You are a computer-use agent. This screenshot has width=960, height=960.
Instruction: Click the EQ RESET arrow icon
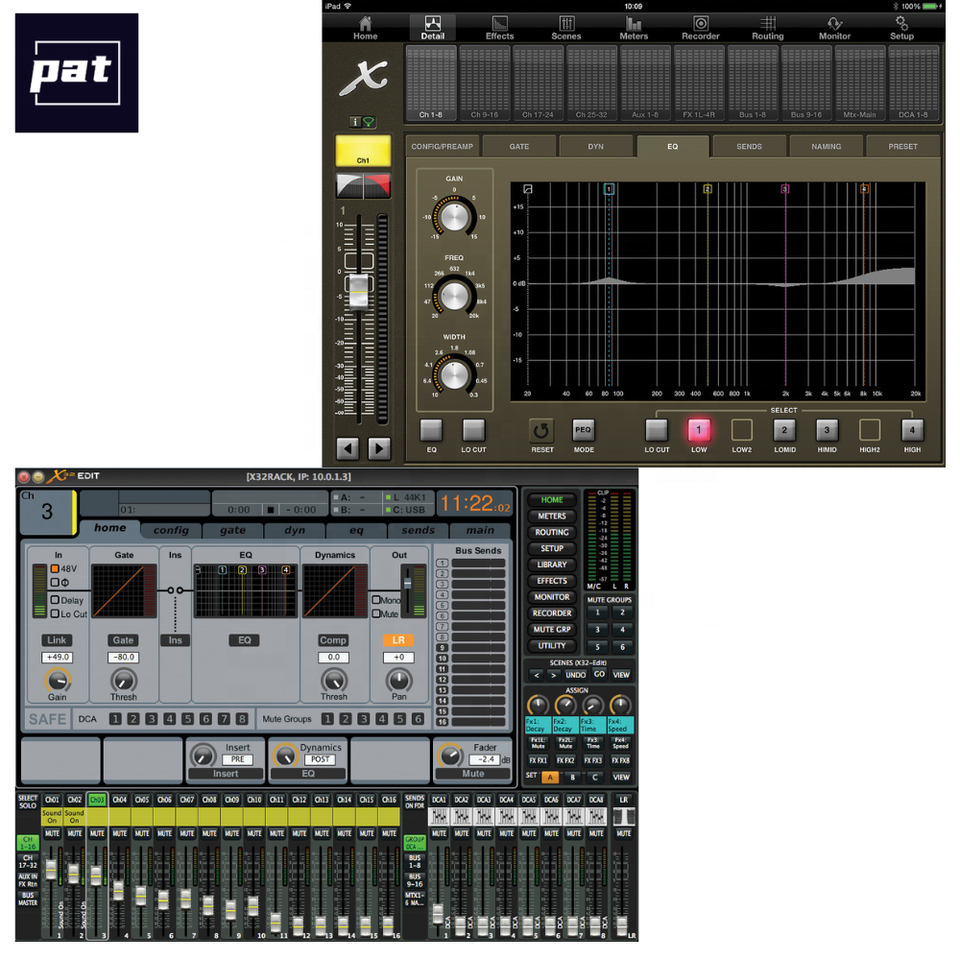pos(541,430)
